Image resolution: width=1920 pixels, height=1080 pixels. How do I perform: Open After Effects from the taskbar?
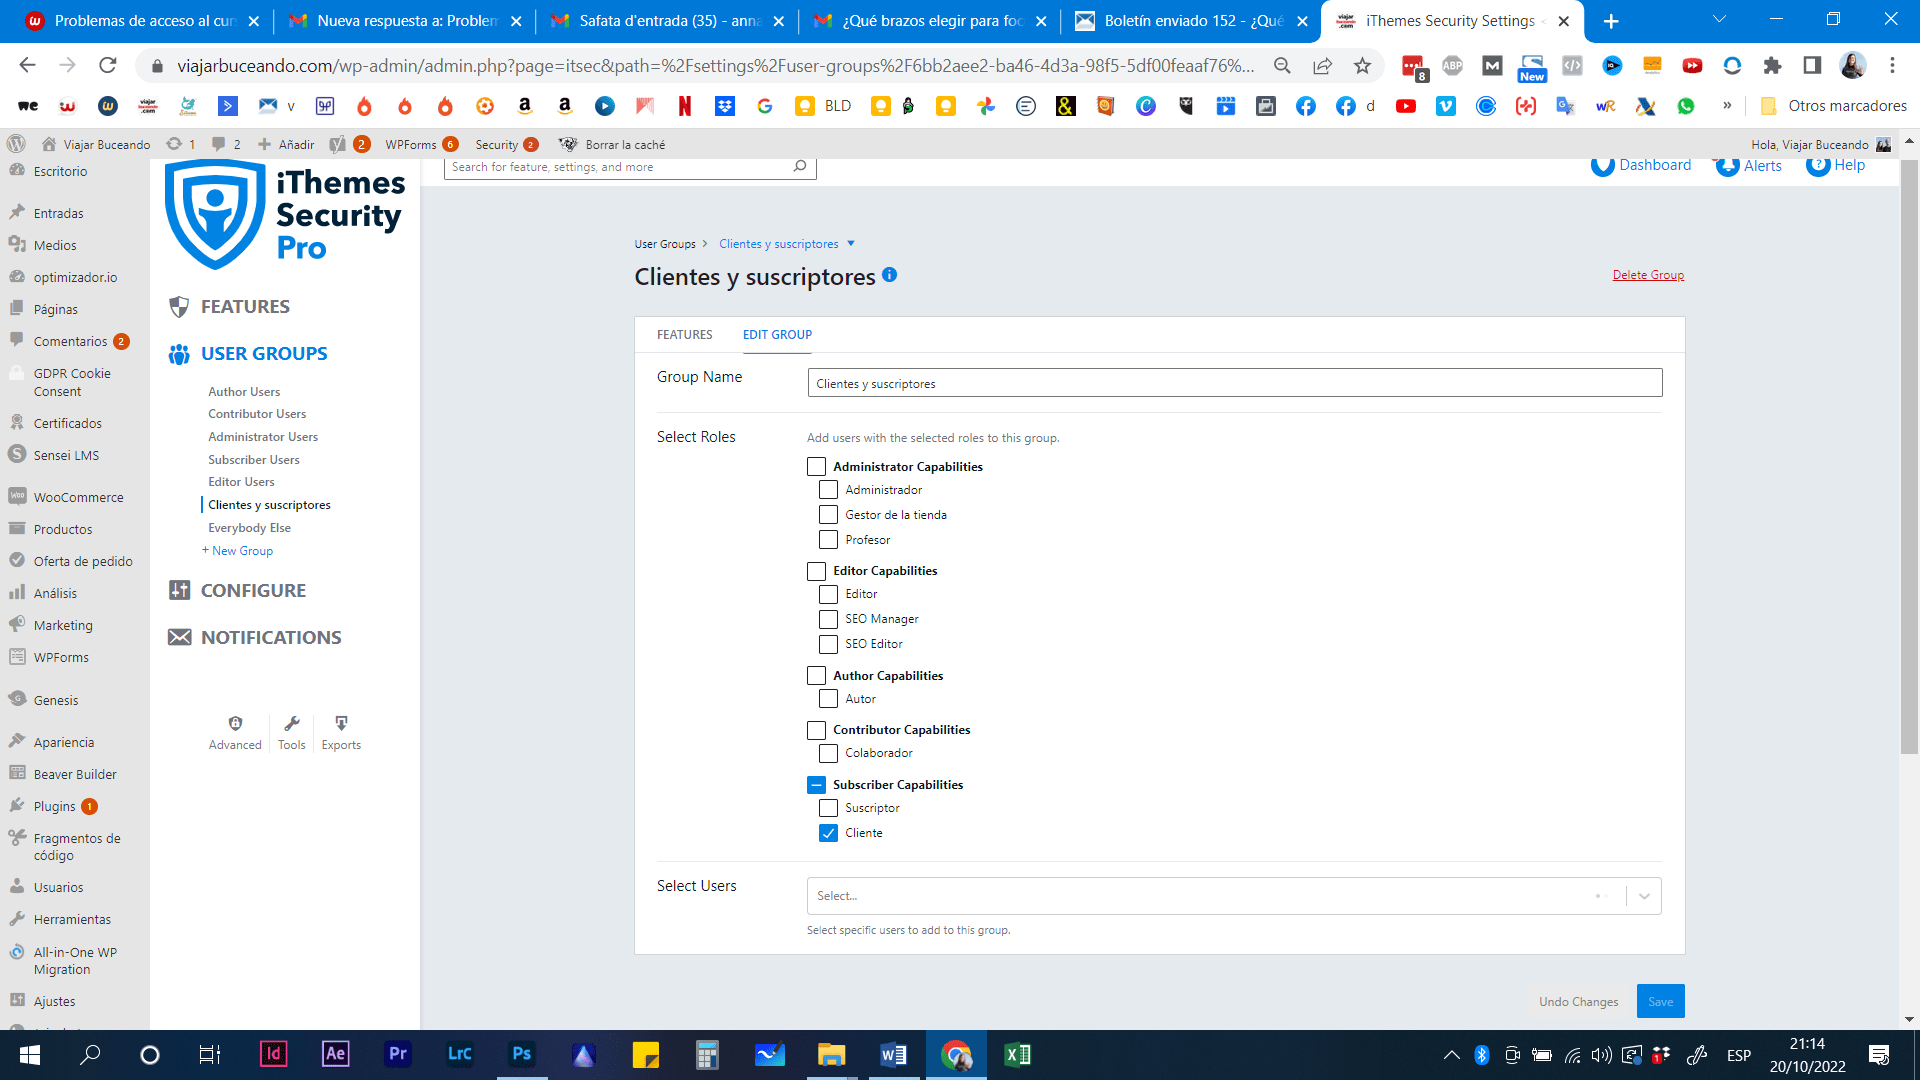point(336,1054)
